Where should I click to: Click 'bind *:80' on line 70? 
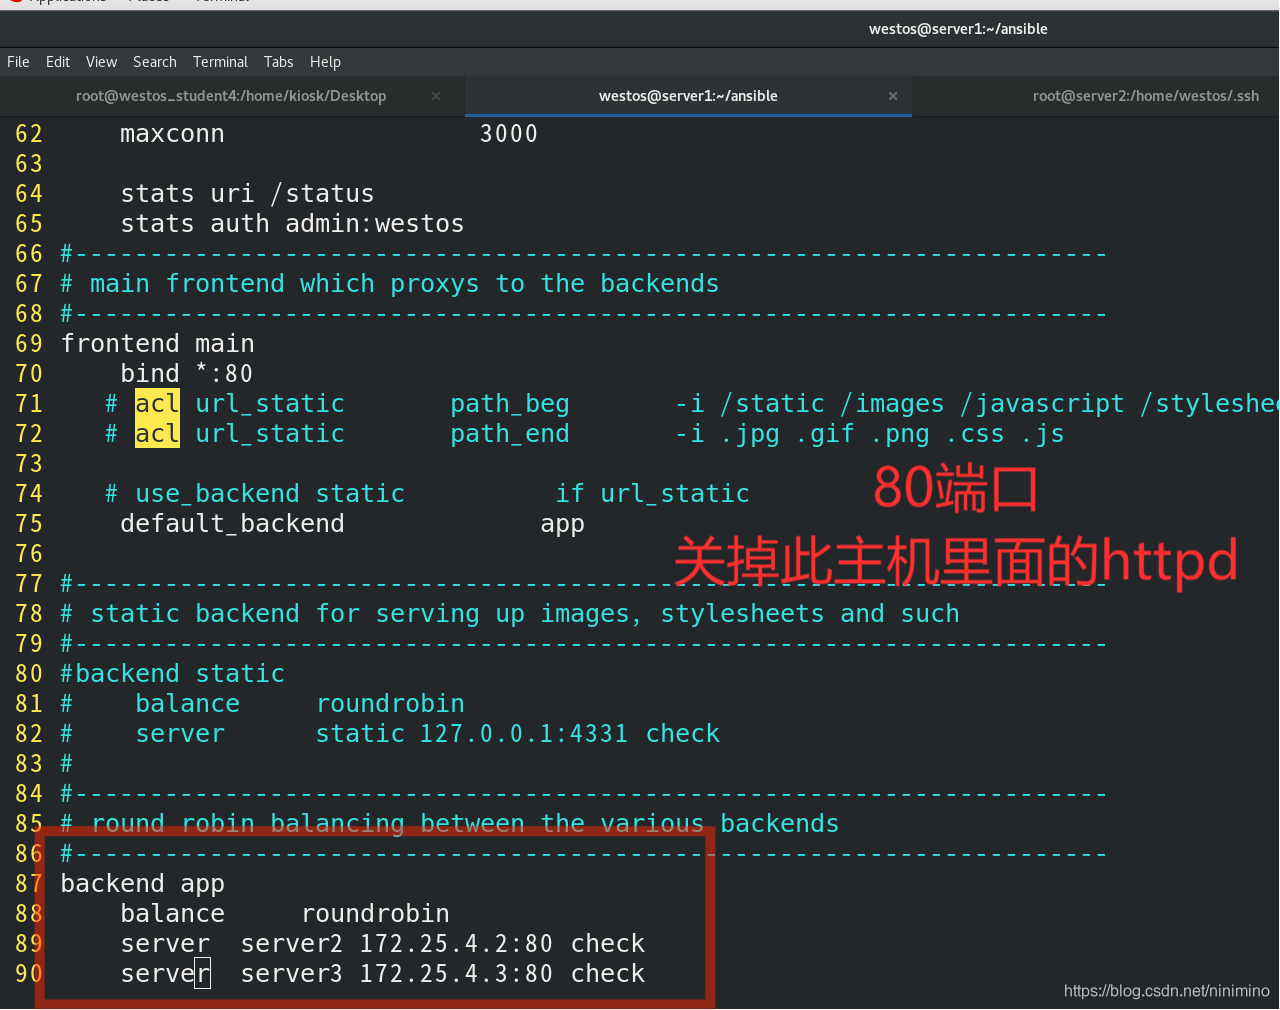[187, 374]
